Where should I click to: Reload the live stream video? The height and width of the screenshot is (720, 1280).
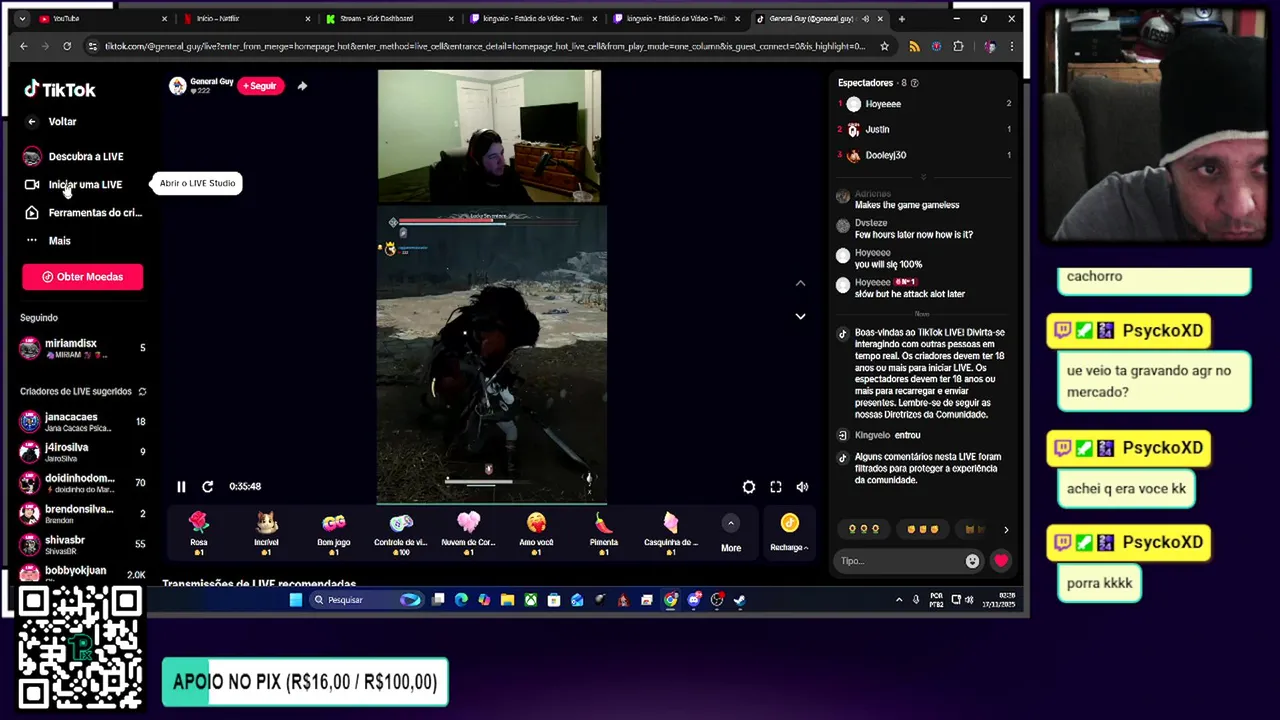tap(207, 487)
